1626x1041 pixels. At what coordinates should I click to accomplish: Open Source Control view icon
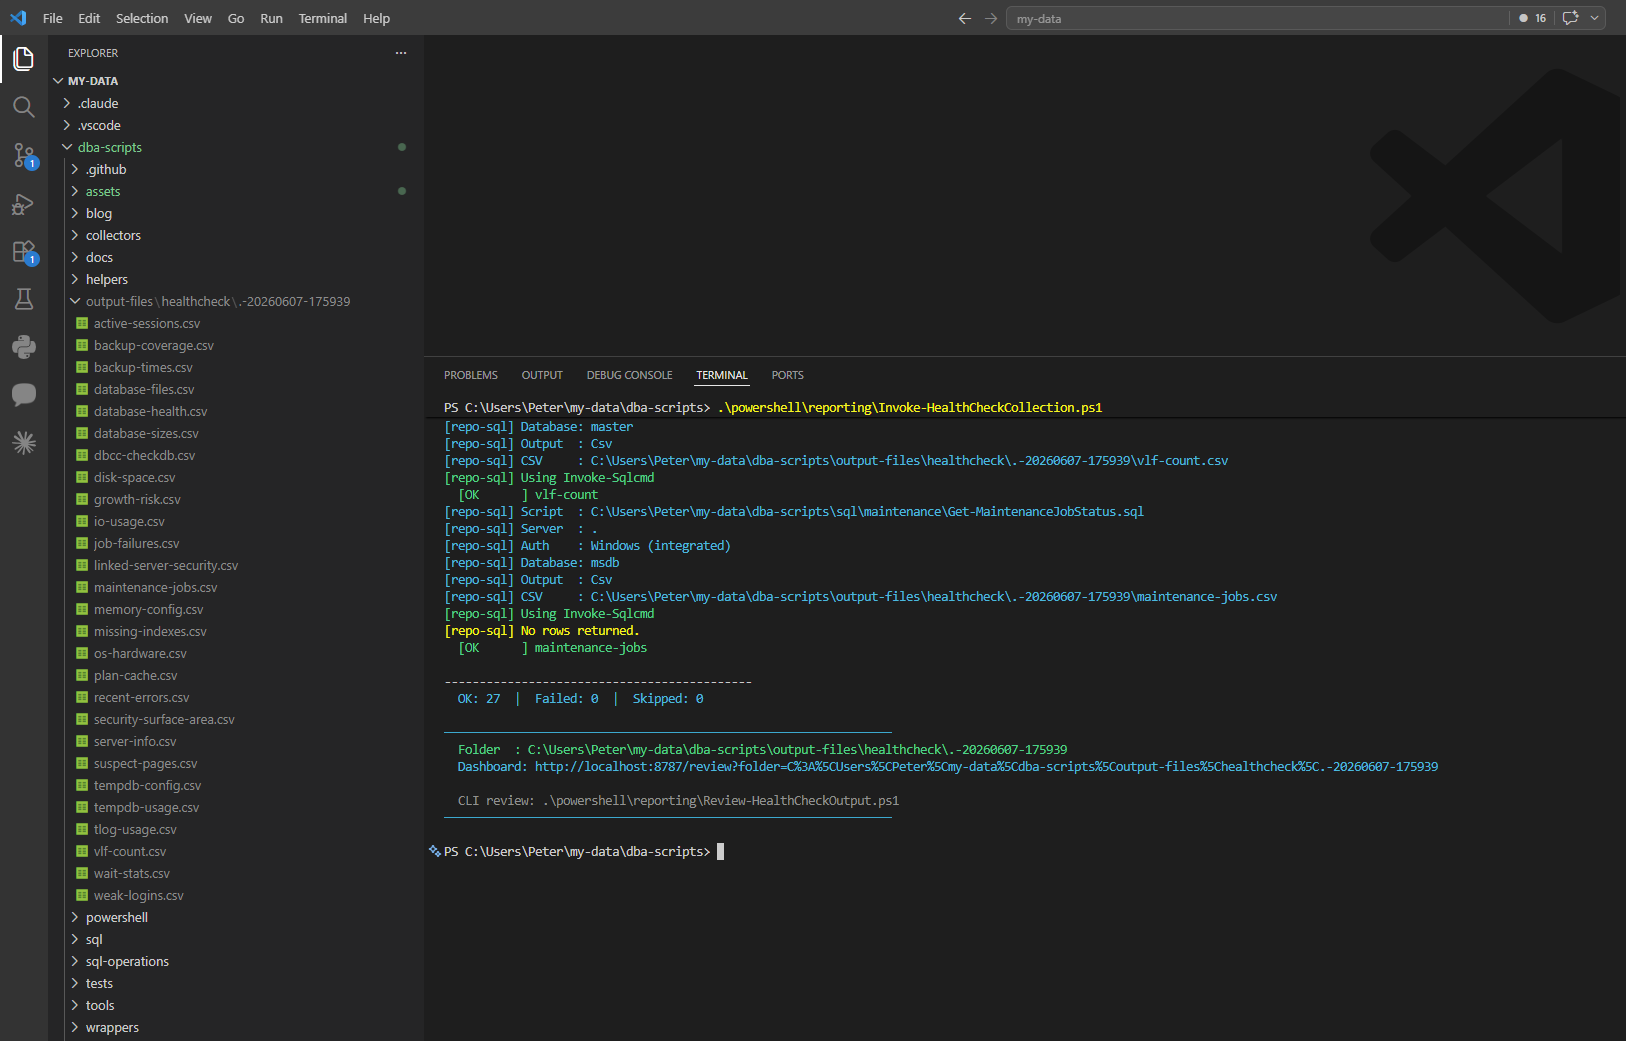click(x=24, y=155)
